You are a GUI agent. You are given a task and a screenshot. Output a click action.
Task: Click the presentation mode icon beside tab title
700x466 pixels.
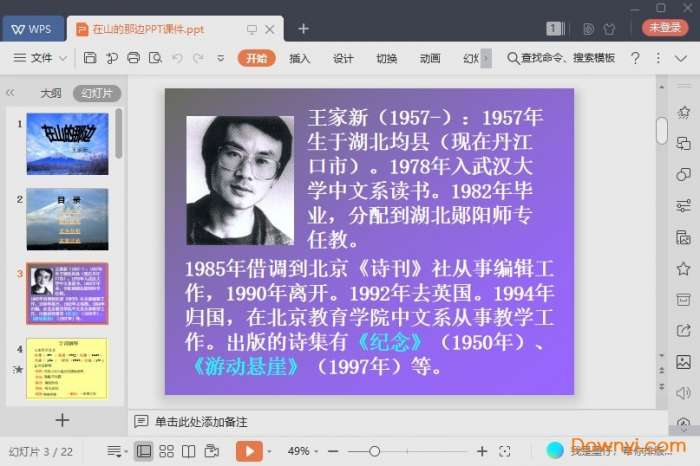pyautogui.click(x=251, y=29)
